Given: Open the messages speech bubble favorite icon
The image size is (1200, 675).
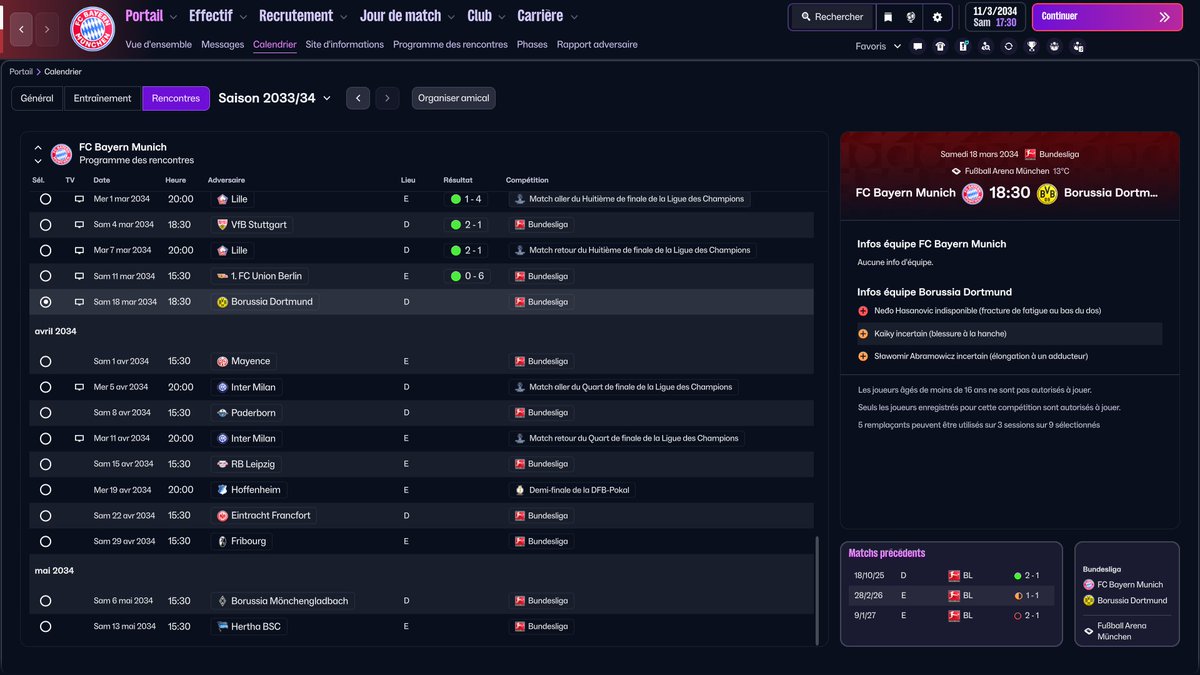Looking at the screenshot, I should tap(917, 46).
